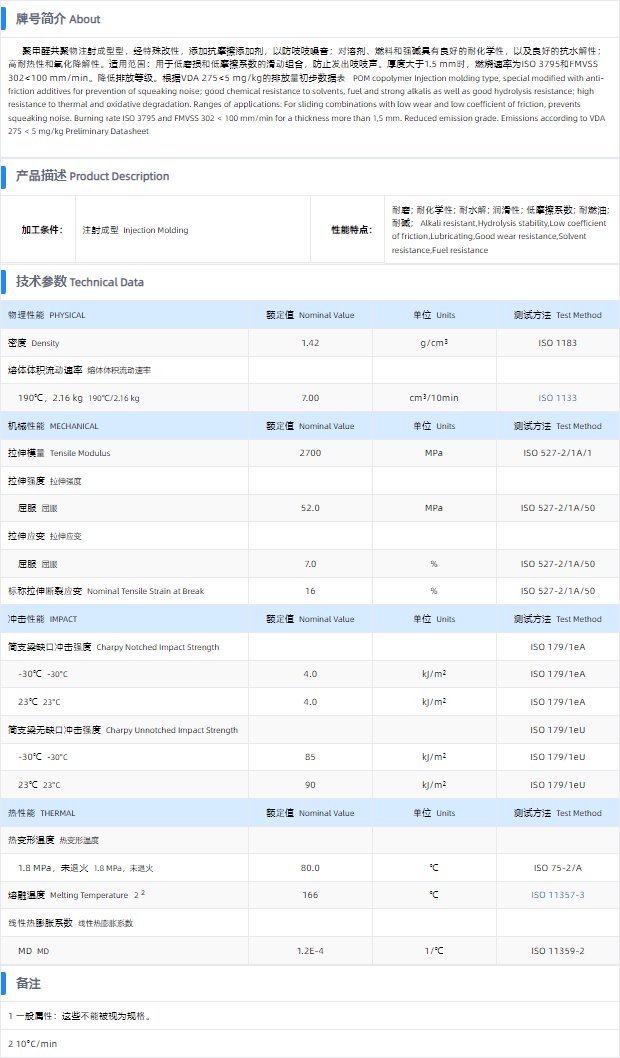Viewport: 620px width, 1058px height.
Task: Click the 1/℃ unit cell
Action: pyautogui.click(x=434, y=951)
